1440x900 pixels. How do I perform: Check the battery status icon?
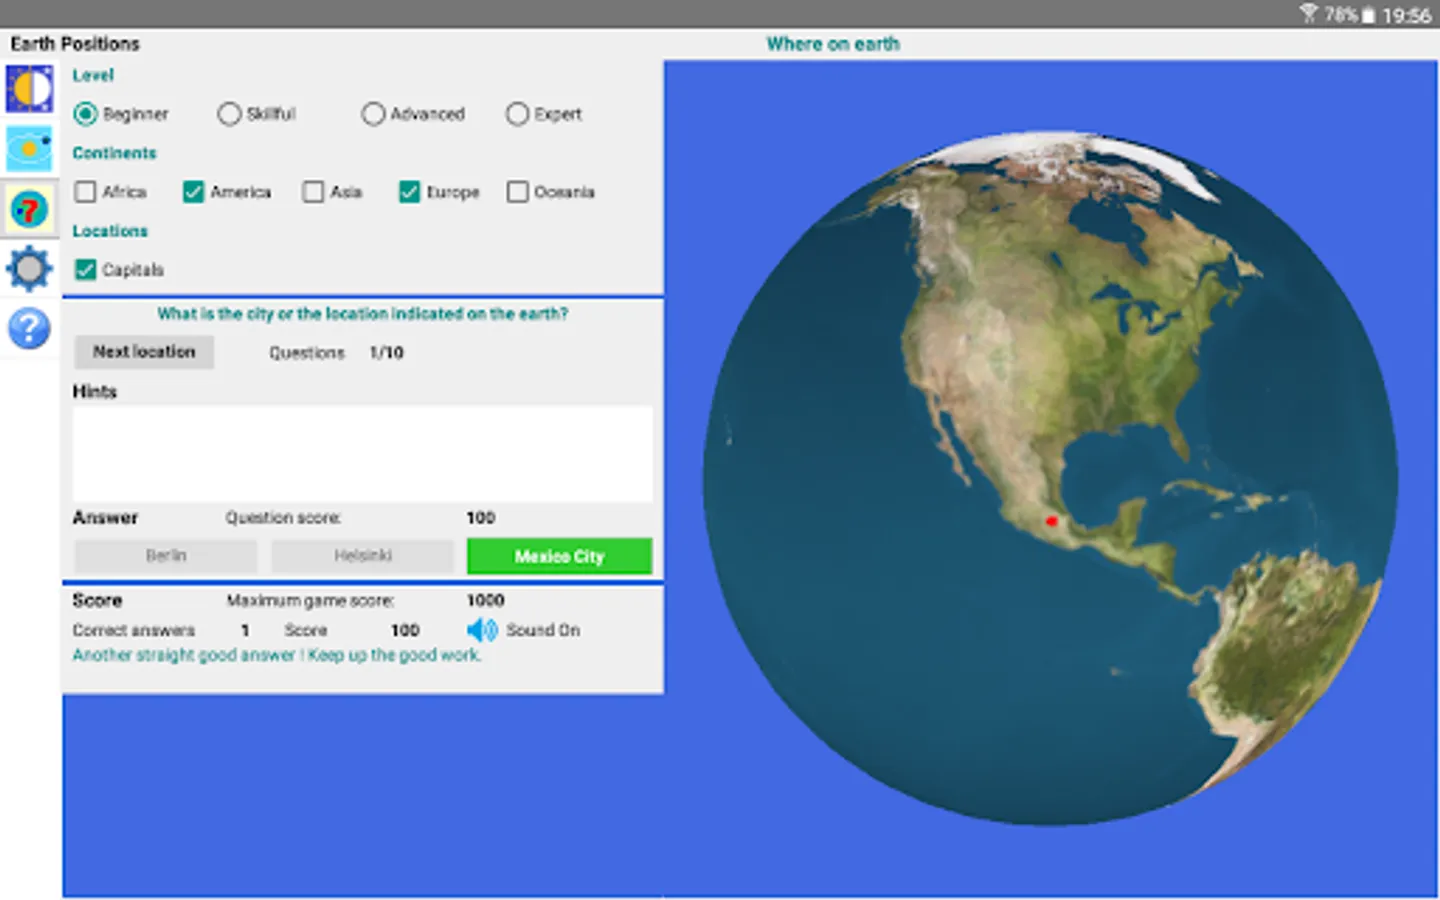click(1368, 15)
